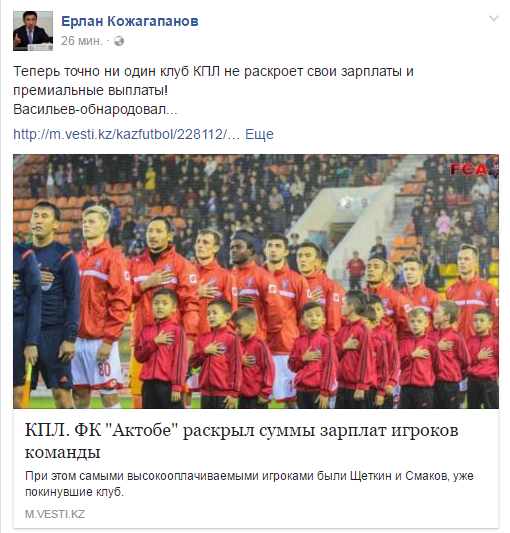Viewport: 510px width, 533px height.
Task: Click the M.VESTI.KZ source domain label
Action: pos(55,514)
